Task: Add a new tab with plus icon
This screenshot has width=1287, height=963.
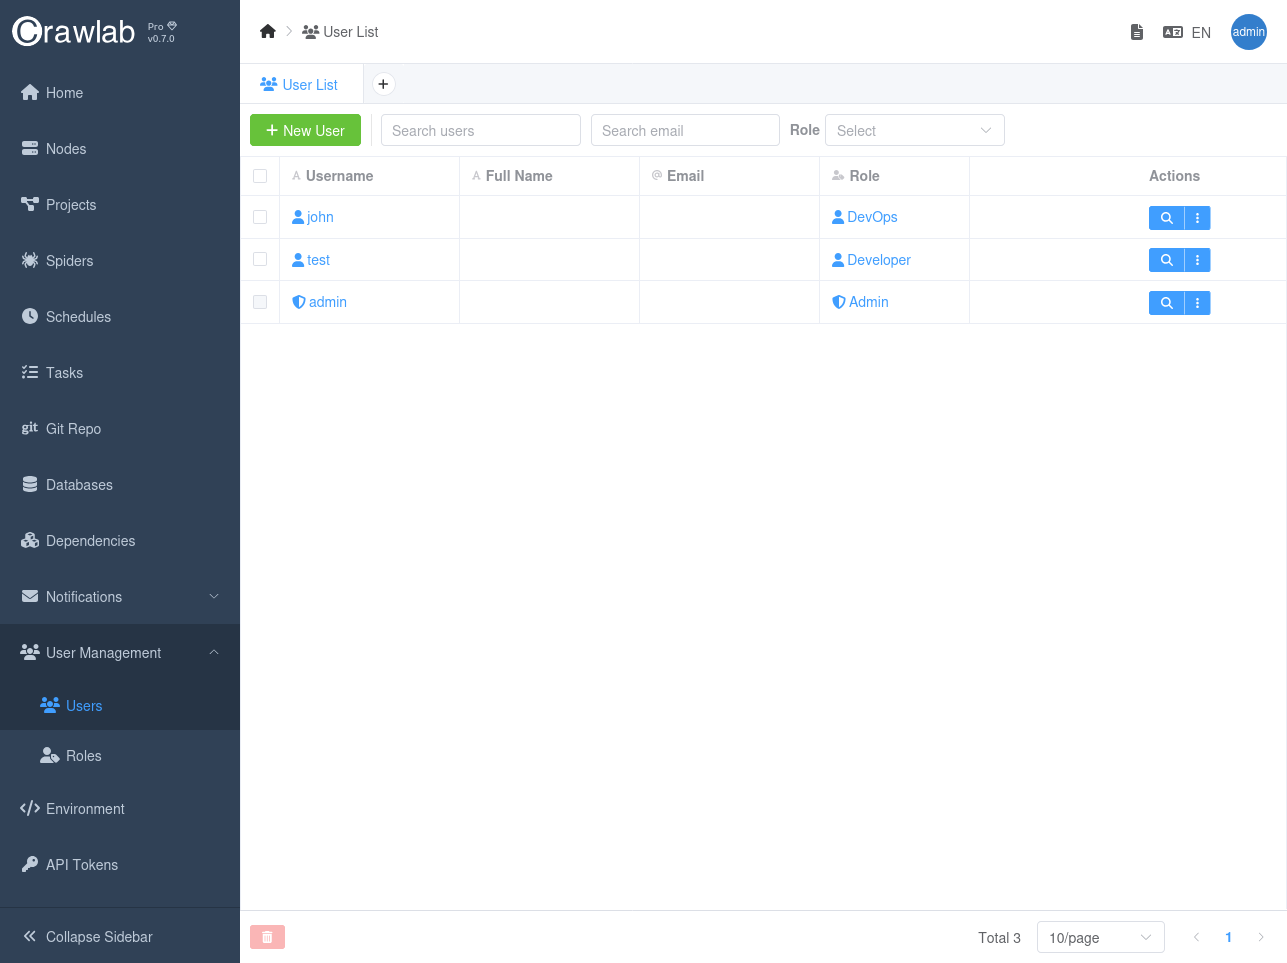Action: (x=383, y=84)
